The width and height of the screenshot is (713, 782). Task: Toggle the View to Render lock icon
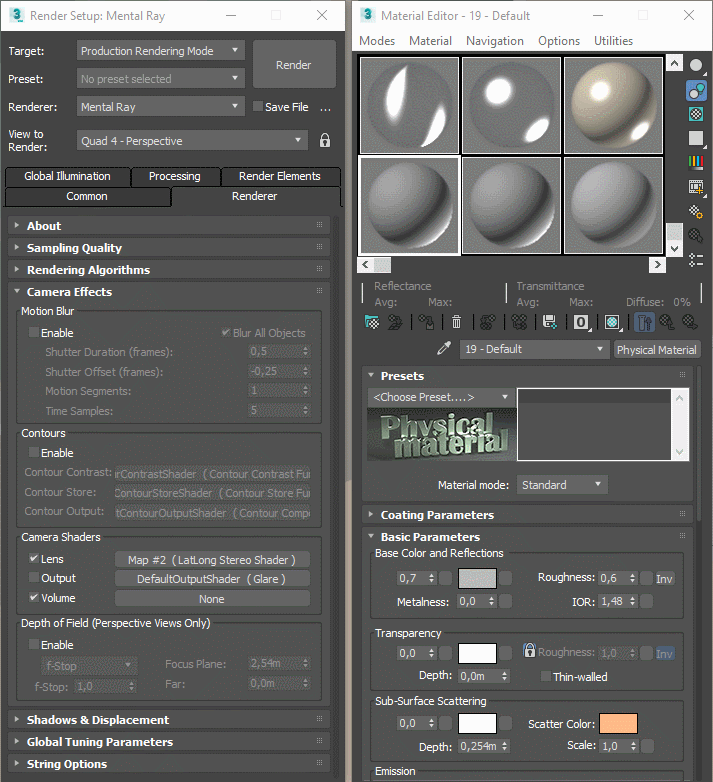[325, 140]
